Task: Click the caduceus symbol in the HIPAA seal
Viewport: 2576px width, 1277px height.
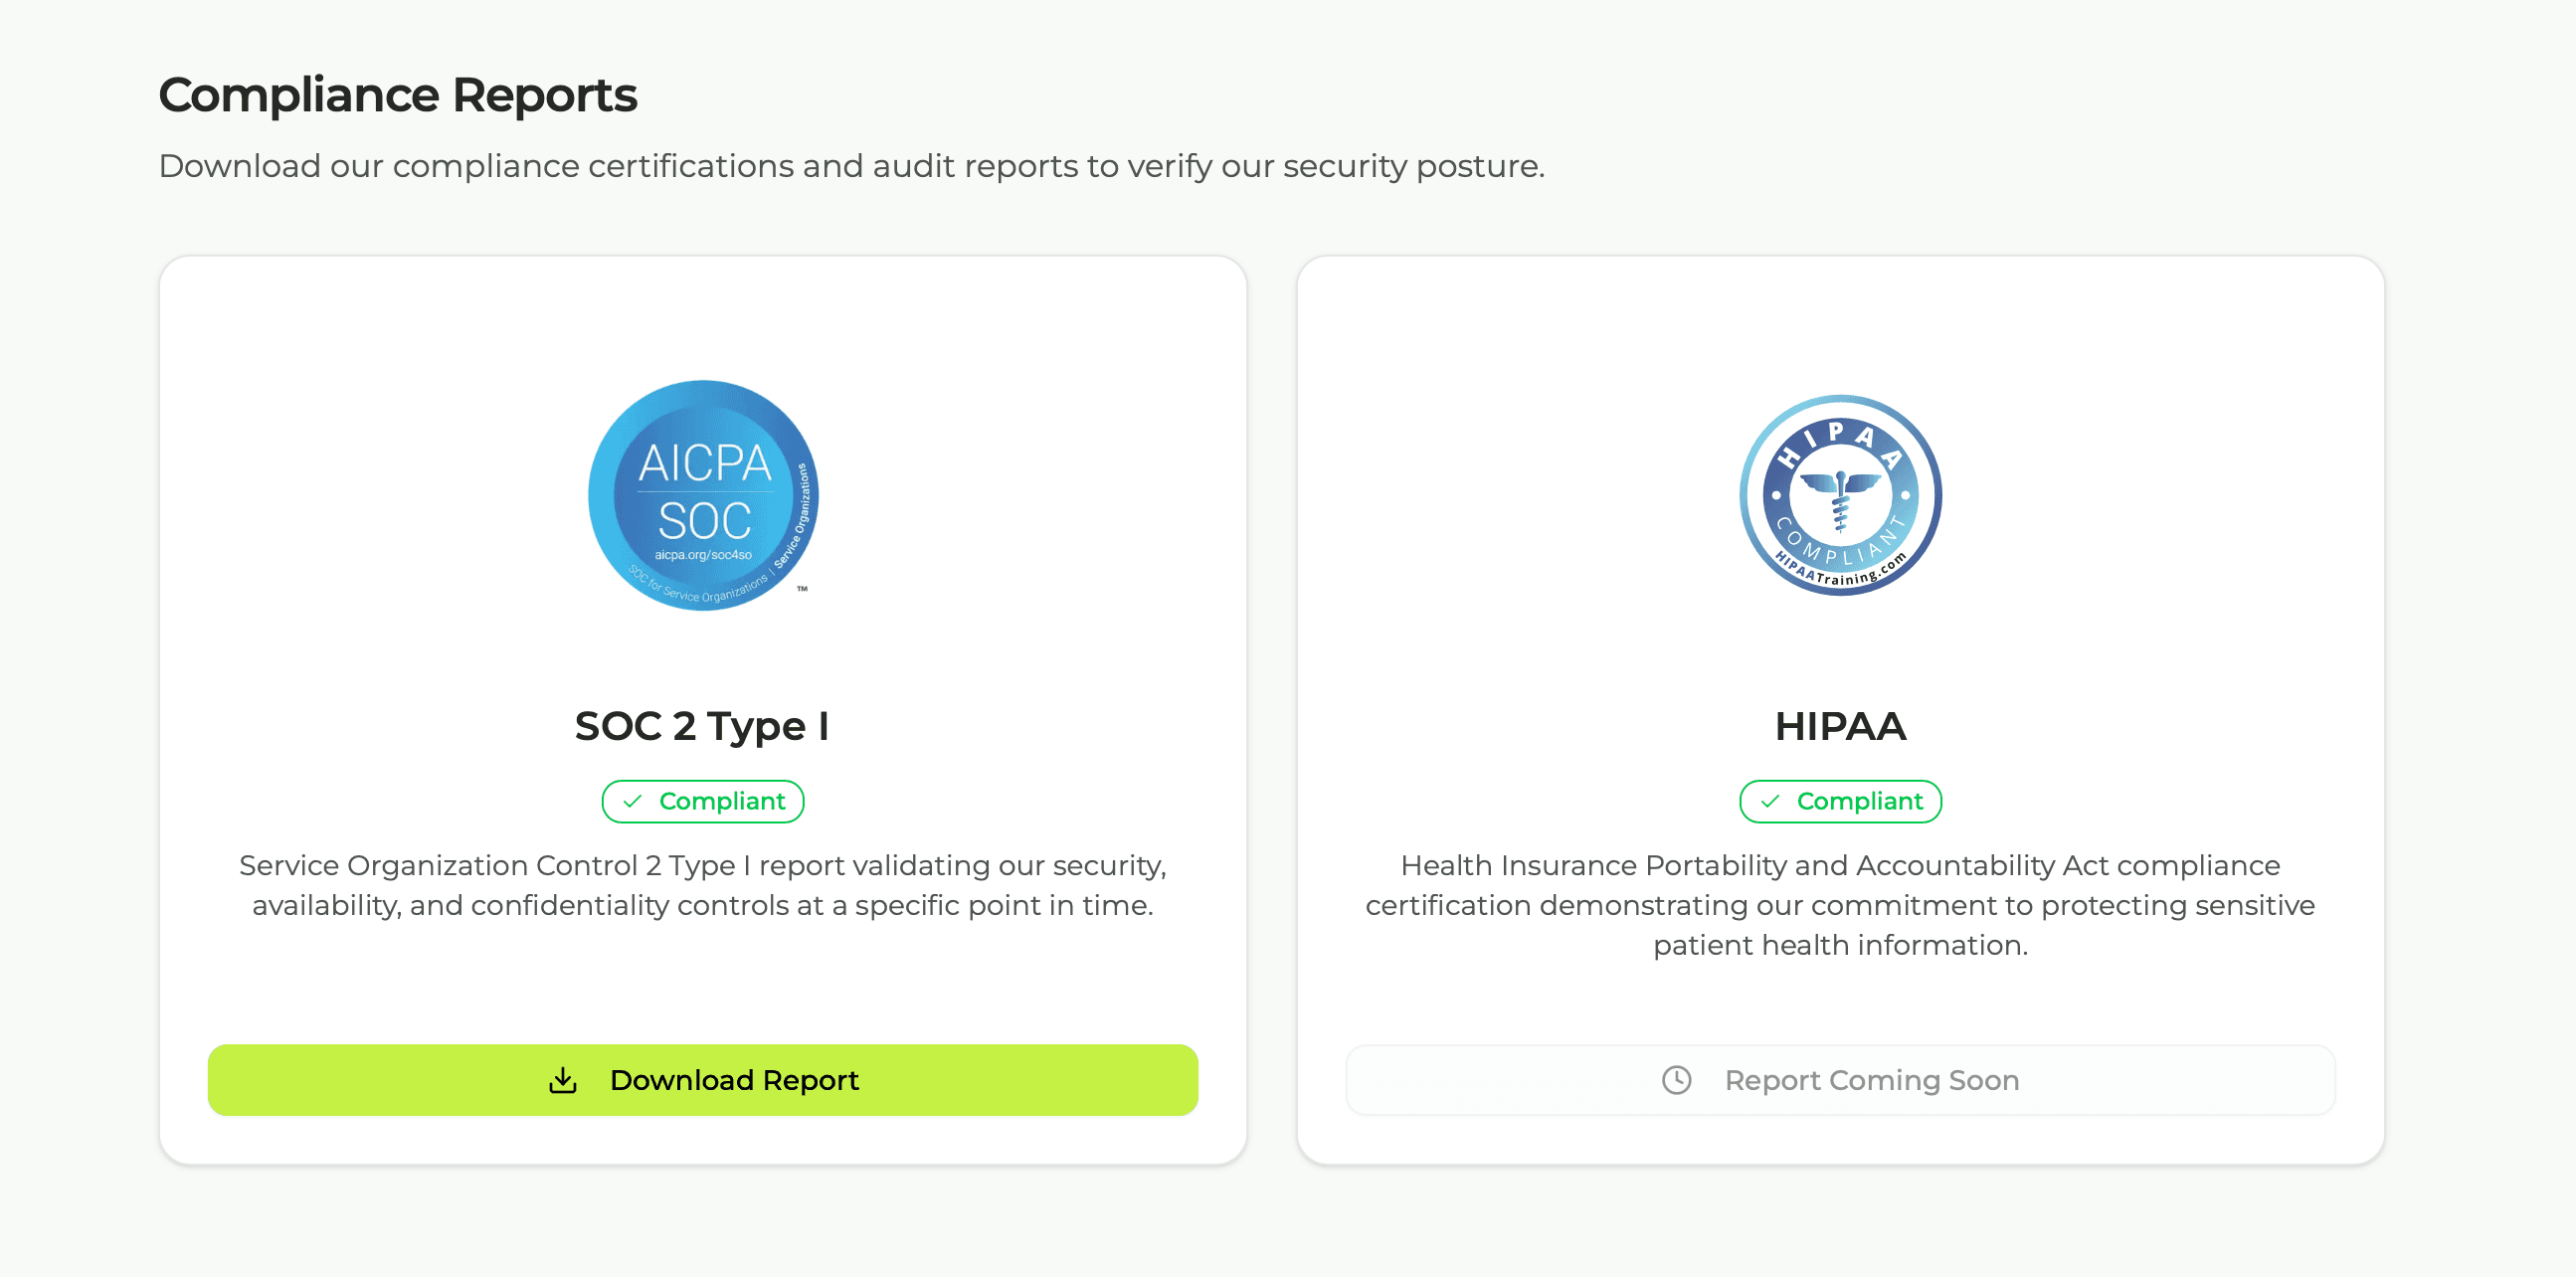Action: (1840, 497)
